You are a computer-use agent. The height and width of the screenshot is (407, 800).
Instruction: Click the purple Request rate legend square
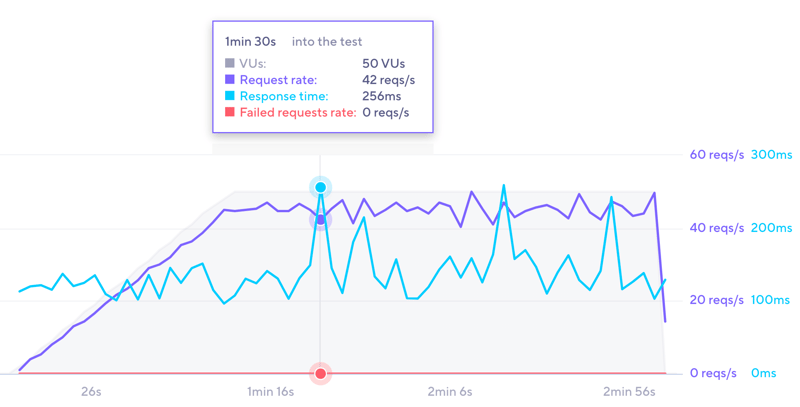[x=230, y=80]
